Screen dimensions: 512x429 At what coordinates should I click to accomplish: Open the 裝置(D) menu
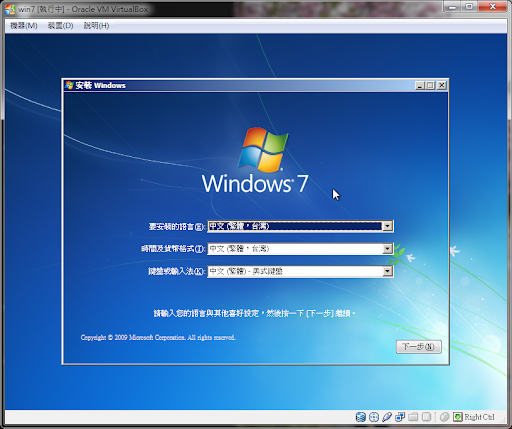pos(60,26)
